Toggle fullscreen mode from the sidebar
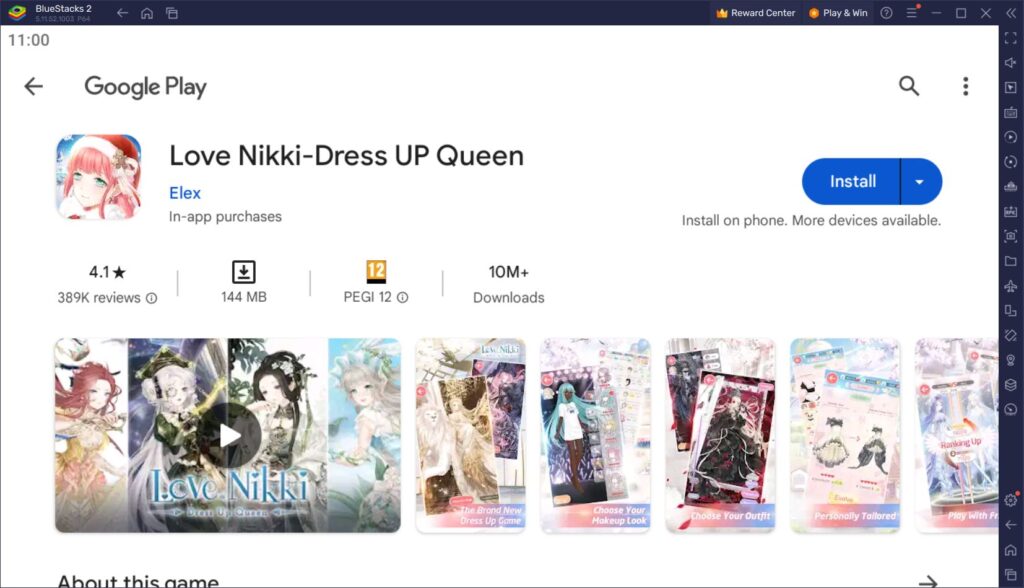This screenshot has width=1024, height=588. (x=1009, y=37)
